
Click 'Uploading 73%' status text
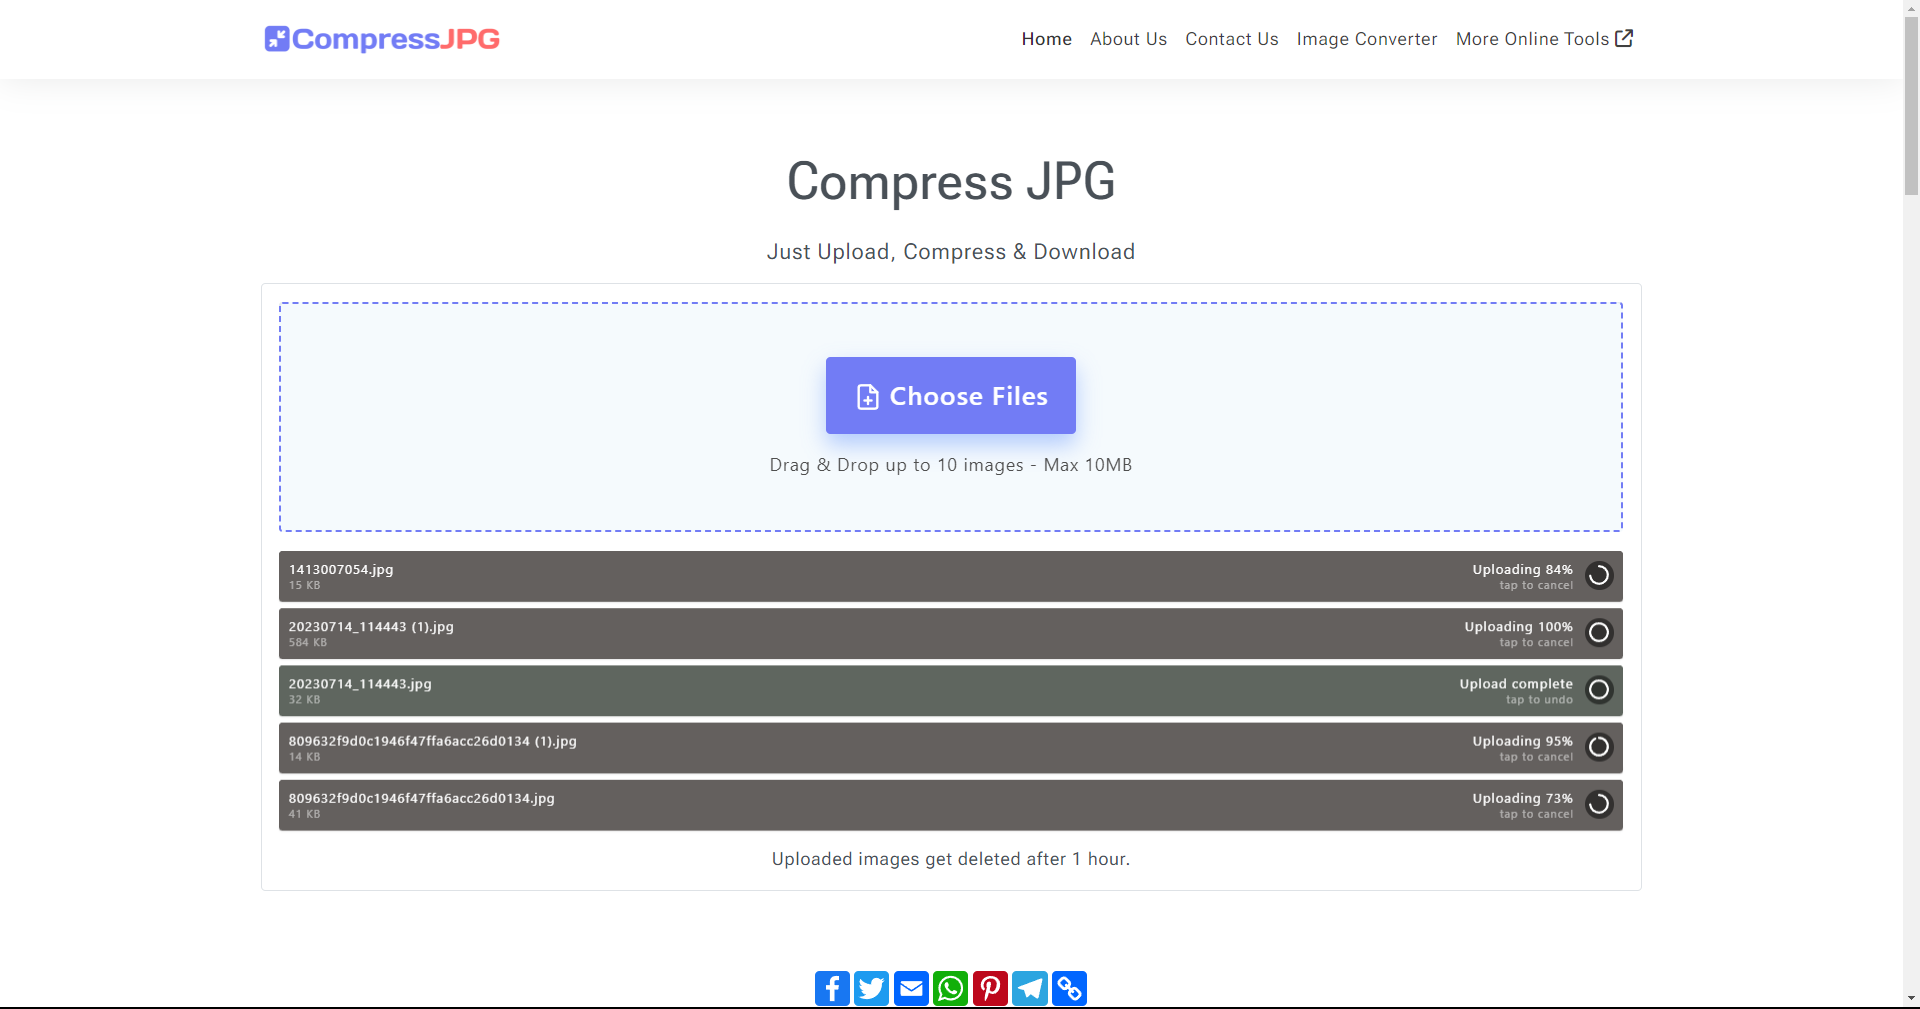(x=1522, y=797)
